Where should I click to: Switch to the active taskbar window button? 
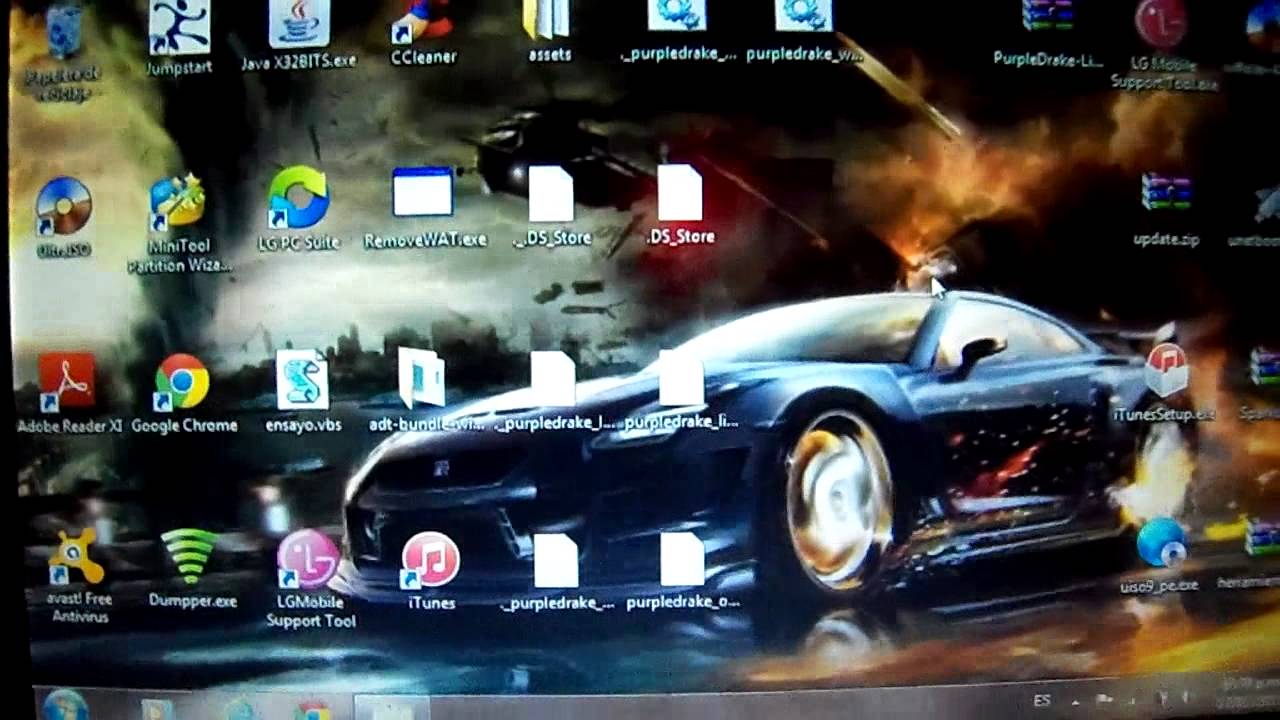click(392, 708)
